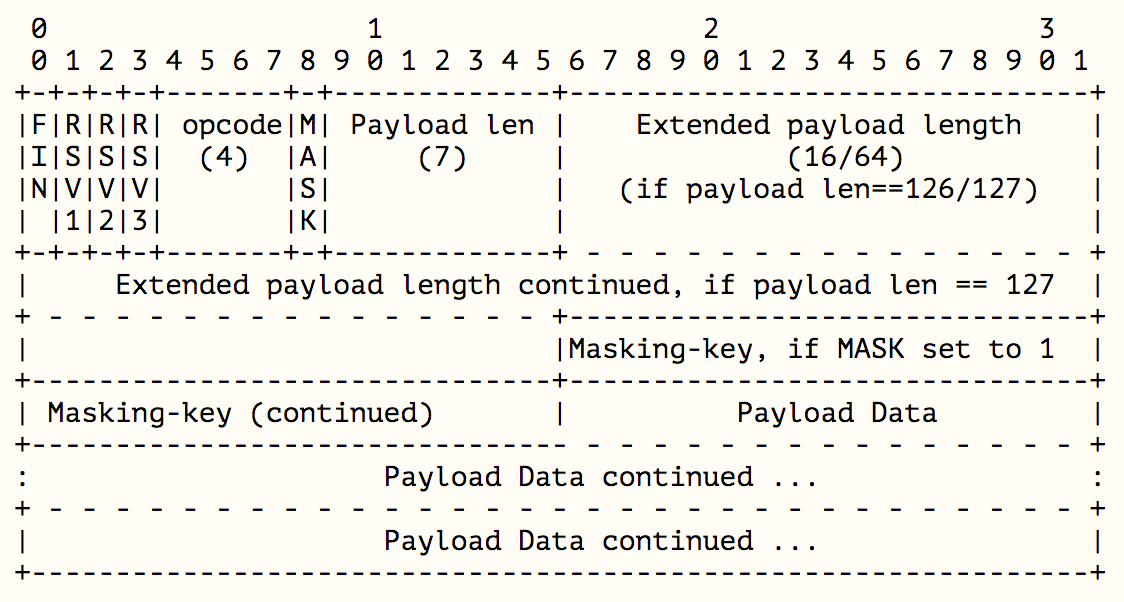Select the Payload len field label
This screenshot has height=602, width=1124.
click(x=442, y=125)
